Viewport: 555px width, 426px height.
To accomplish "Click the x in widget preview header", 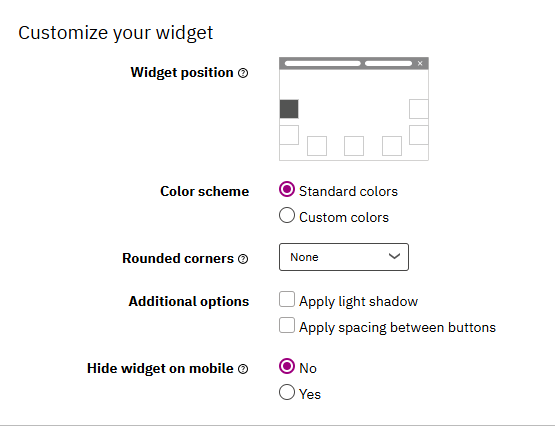I will (x=420, y=63).
